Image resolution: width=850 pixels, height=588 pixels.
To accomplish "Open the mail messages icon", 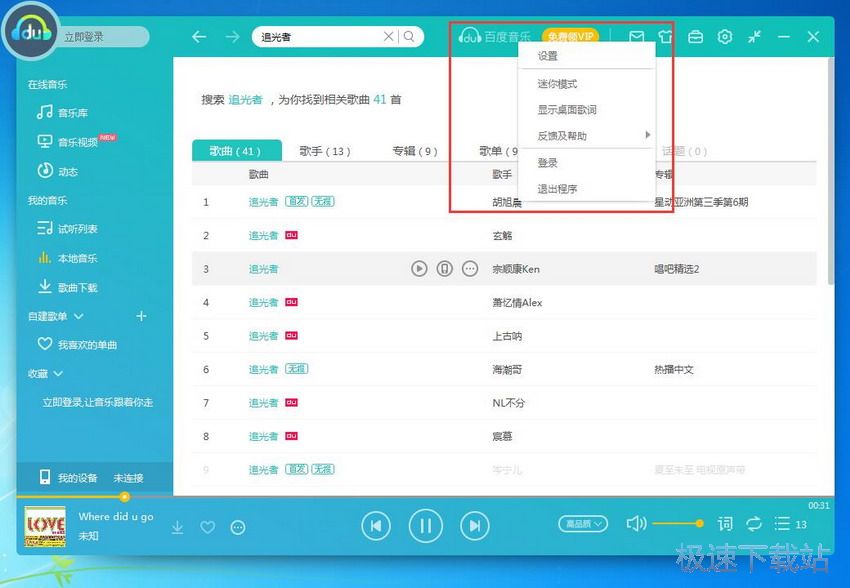I will [637, 37].
